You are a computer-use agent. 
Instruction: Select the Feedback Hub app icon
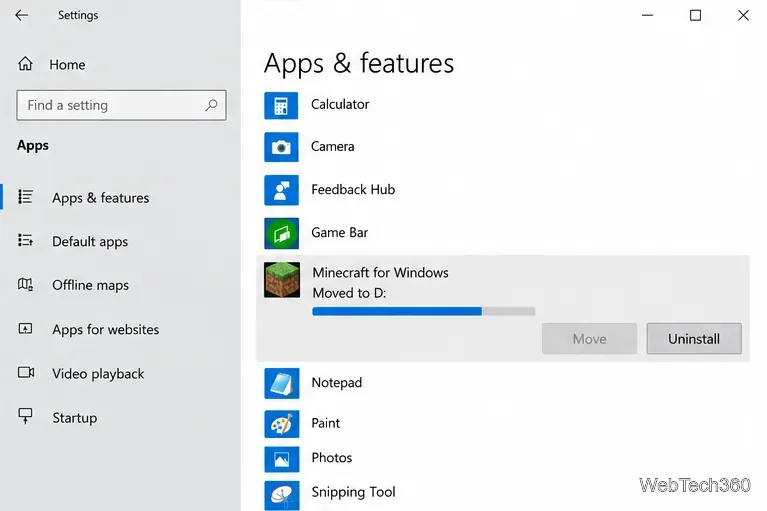pyautogui.click(x=281, y=190)
